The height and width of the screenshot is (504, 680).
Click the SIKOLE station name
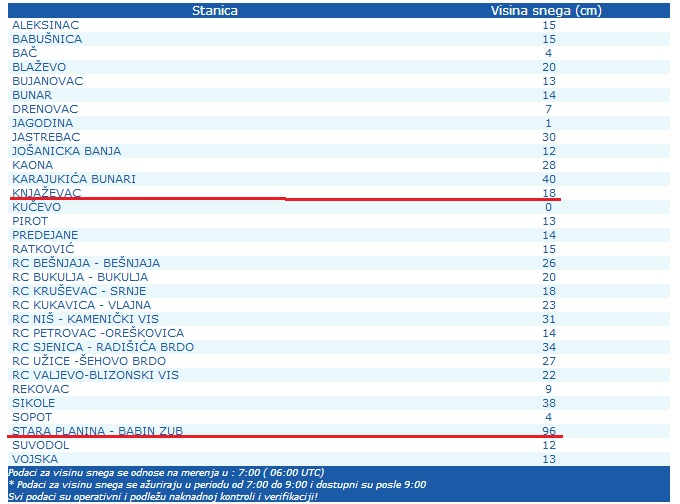pos(33,403)
